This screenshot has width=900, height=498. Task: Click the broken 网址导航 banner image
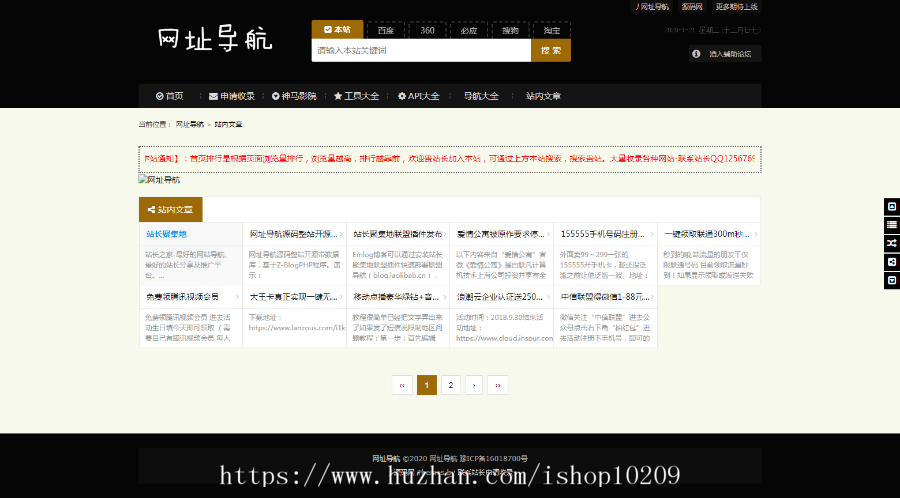pos(159,180)
